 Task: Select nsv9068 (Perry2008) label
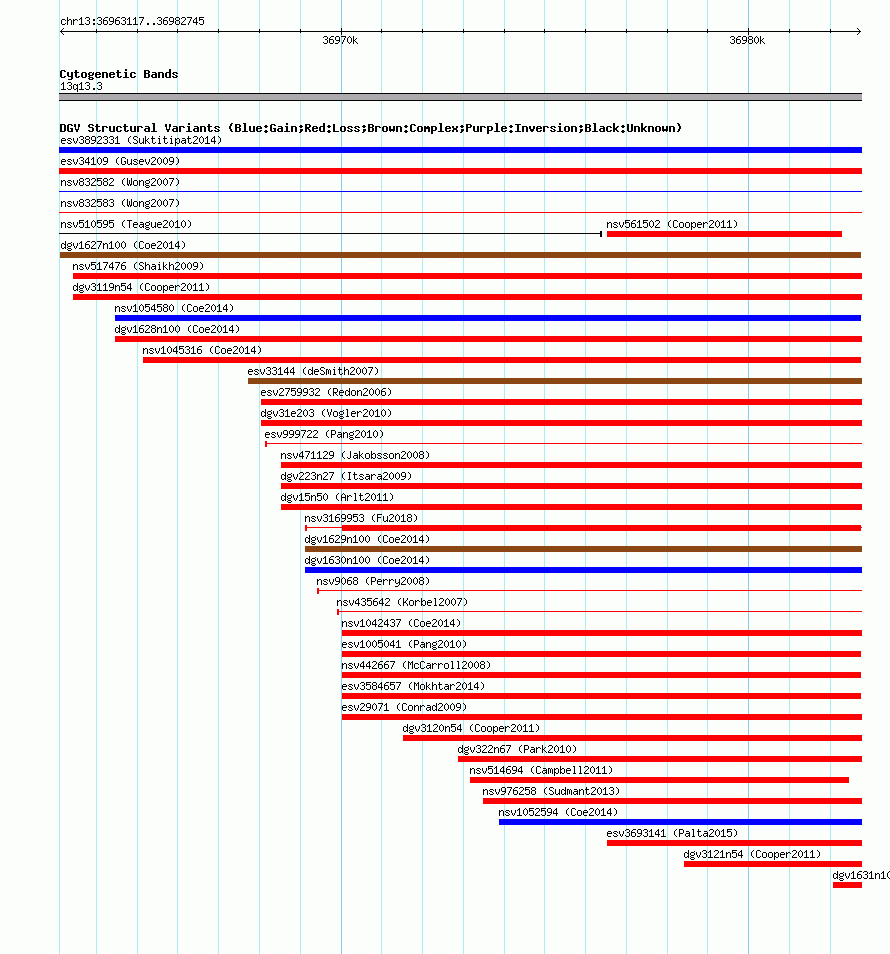pos(373,581)
